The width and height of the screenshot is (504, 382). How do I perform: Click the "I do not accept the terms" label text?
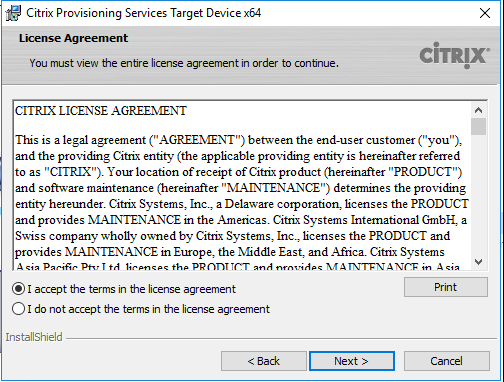coord(149,309)
